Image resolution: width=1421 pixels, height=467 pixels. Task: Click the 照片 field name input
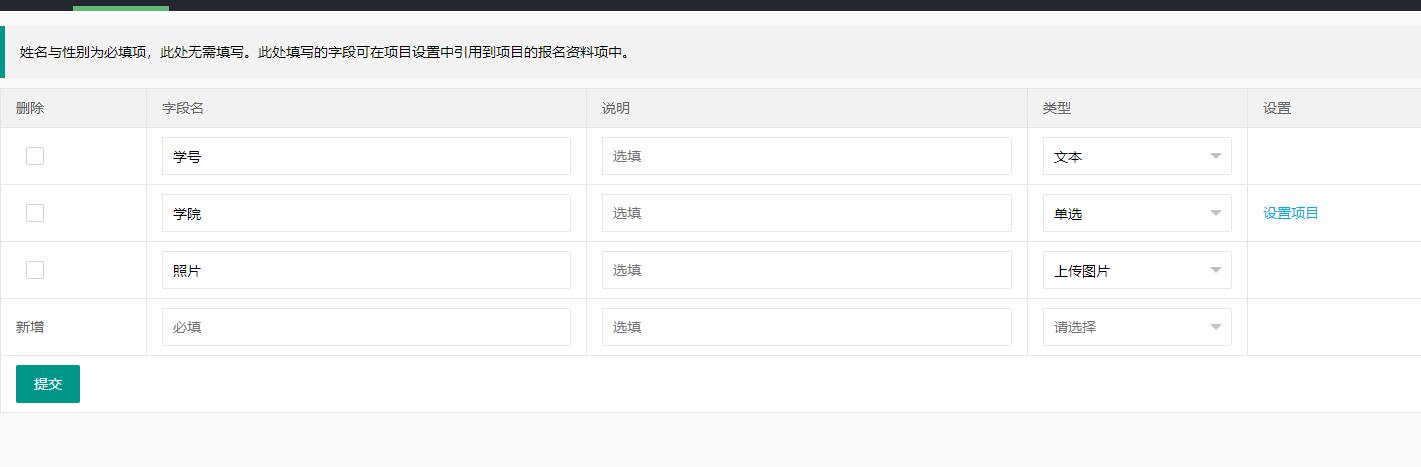(366, 270)
